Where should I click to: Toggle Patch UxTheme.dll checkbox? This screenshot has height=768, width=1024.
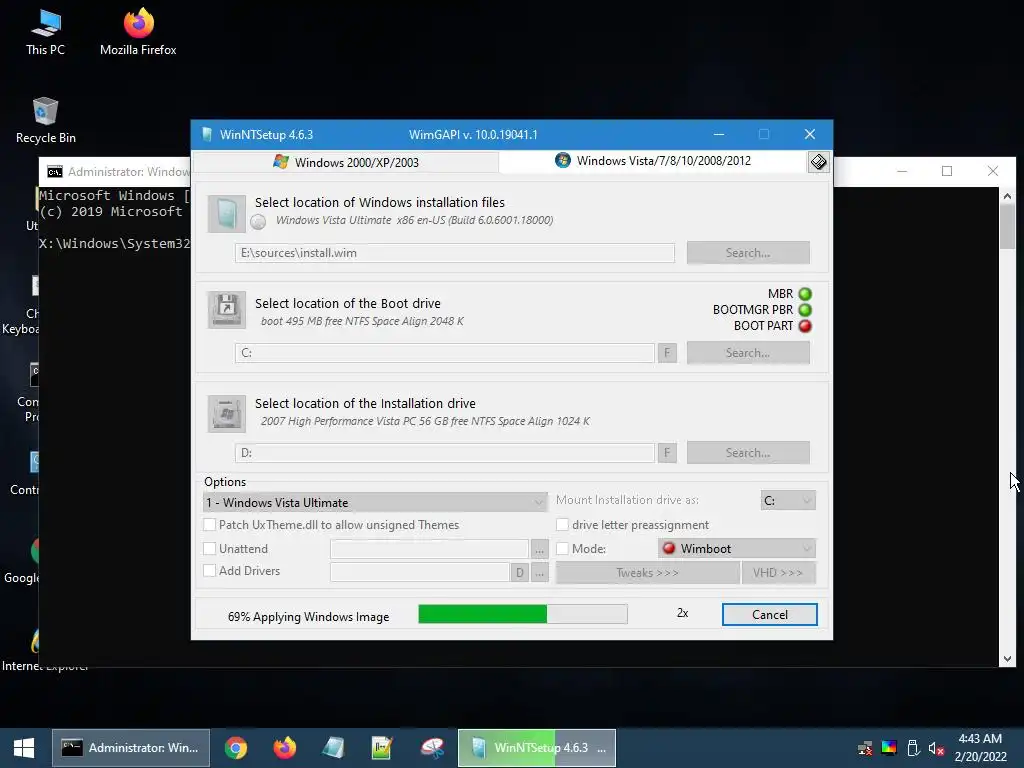210,524
